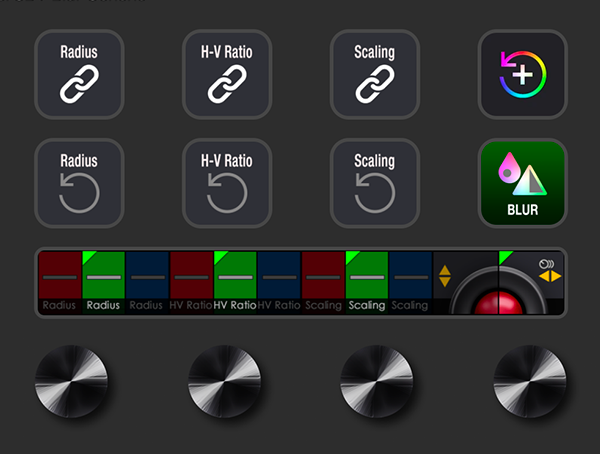Click the yellow left-right arrows icon
600x454 pixels.
[x=550, y=276]
